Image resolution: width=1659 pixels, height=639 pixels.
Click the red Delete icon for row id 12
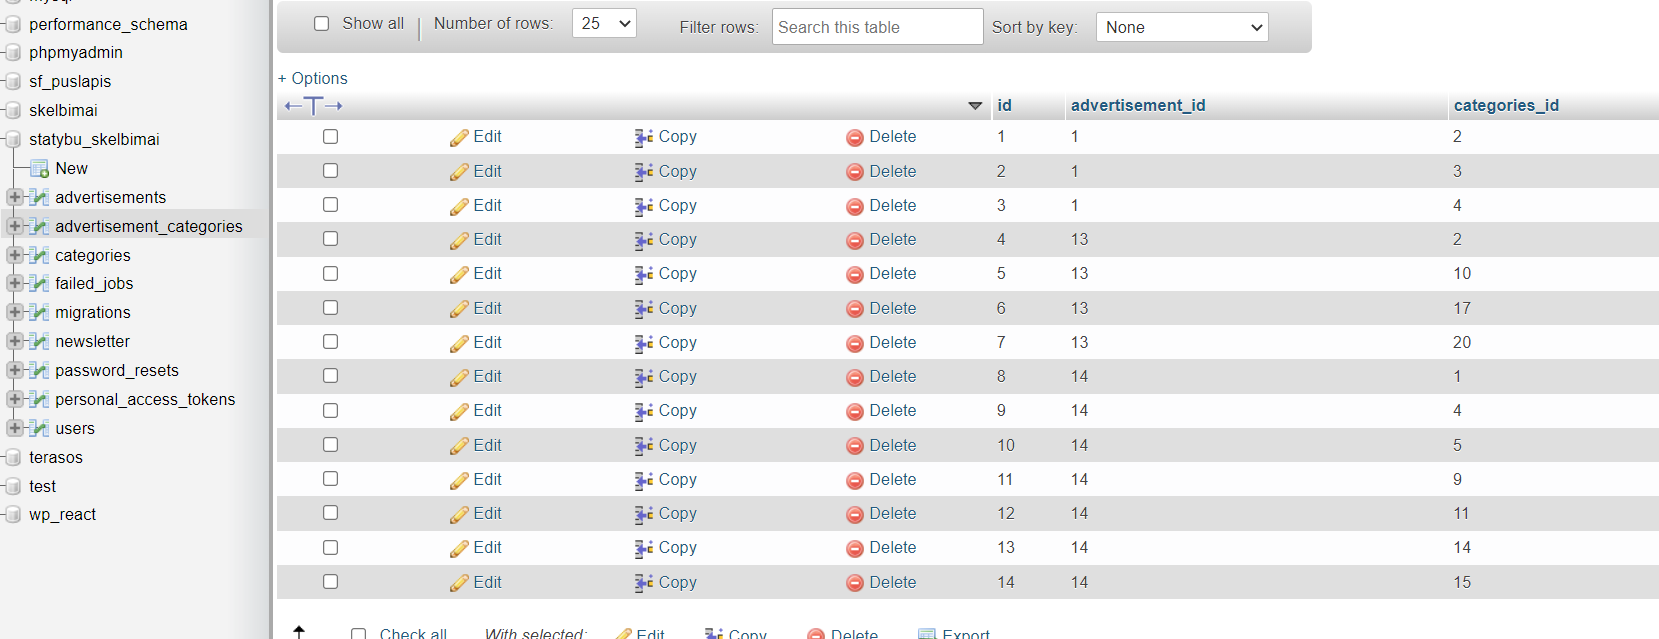(855, 515)
